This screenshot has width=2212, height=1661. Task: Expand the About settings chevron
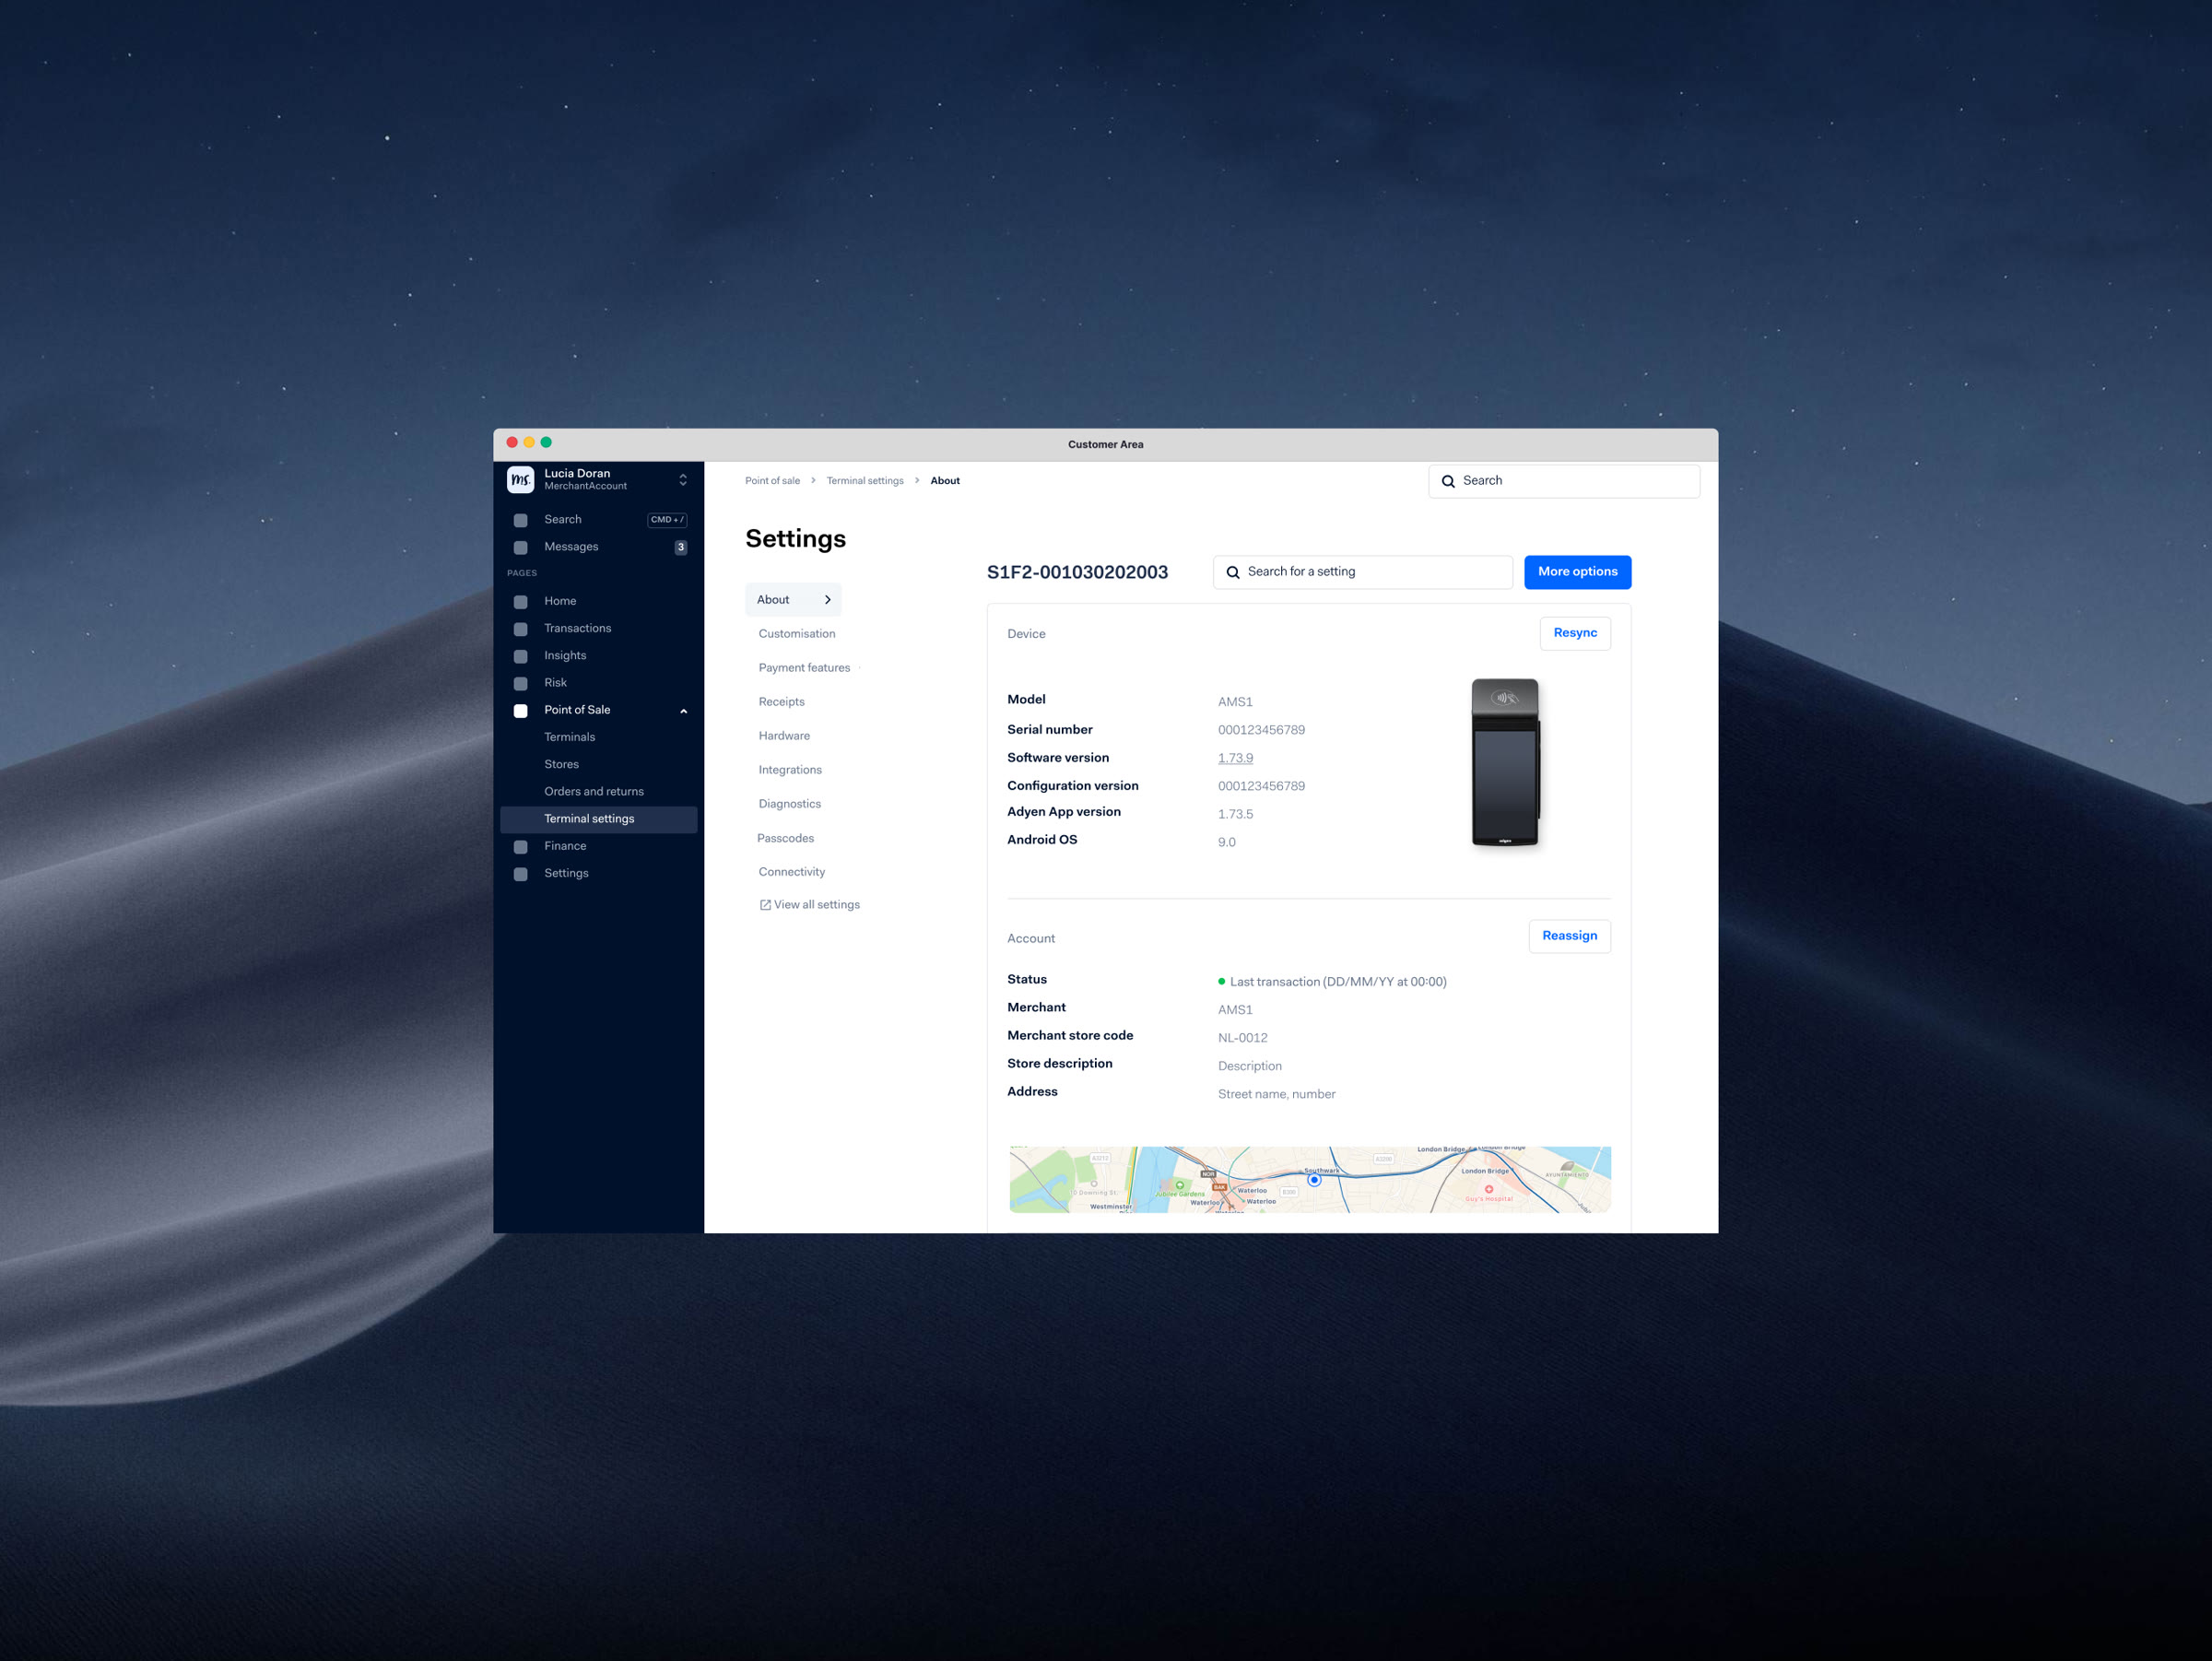[827, 600]
